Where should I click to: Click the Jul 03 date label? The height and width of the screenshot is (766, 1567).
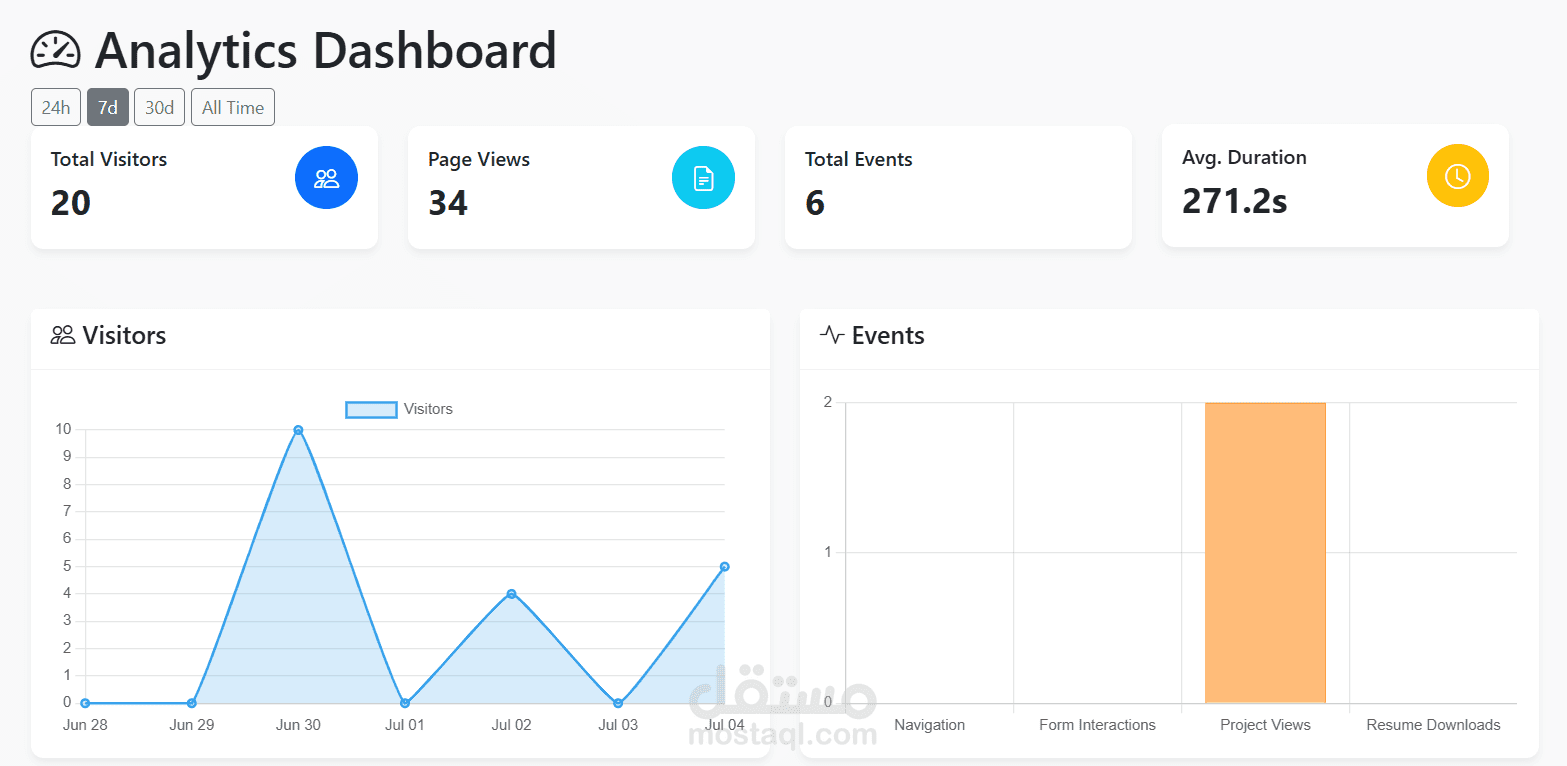click(x=618, y=725)
